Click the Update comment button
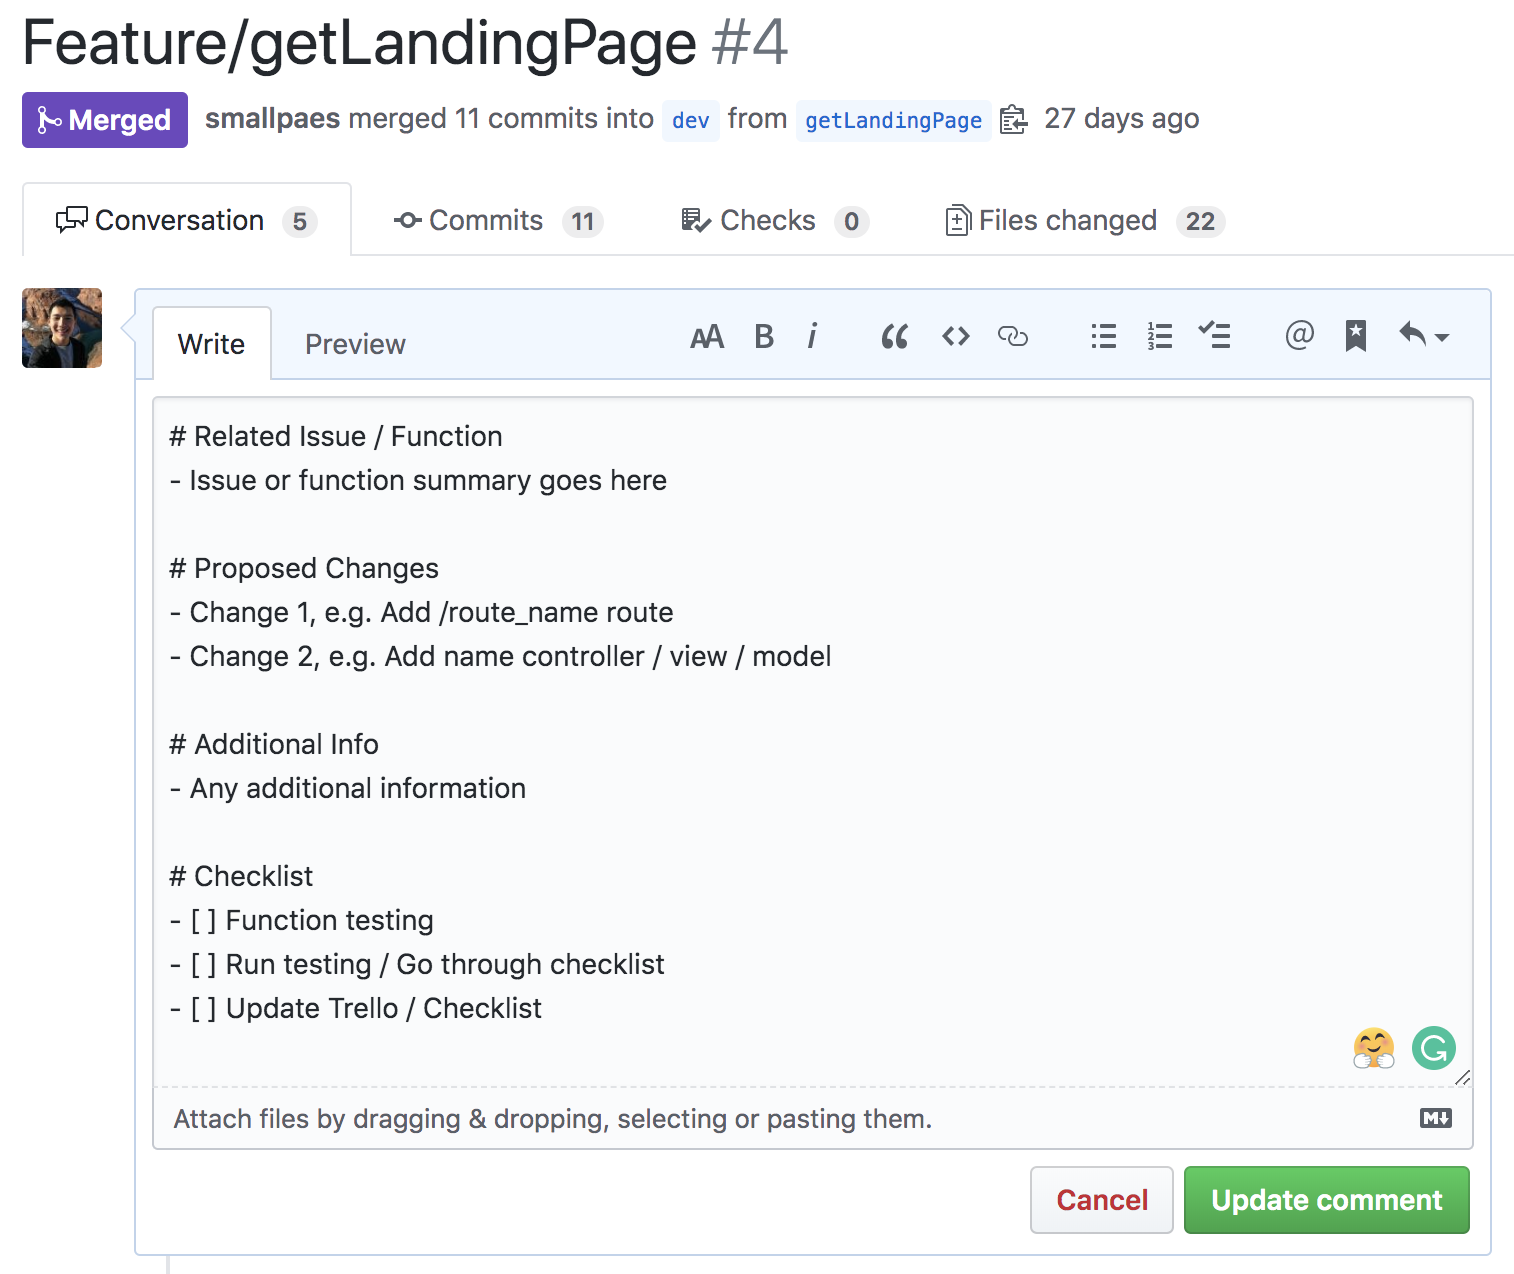Screen dimensions: 1514x1274 tap(1327, 1200)
